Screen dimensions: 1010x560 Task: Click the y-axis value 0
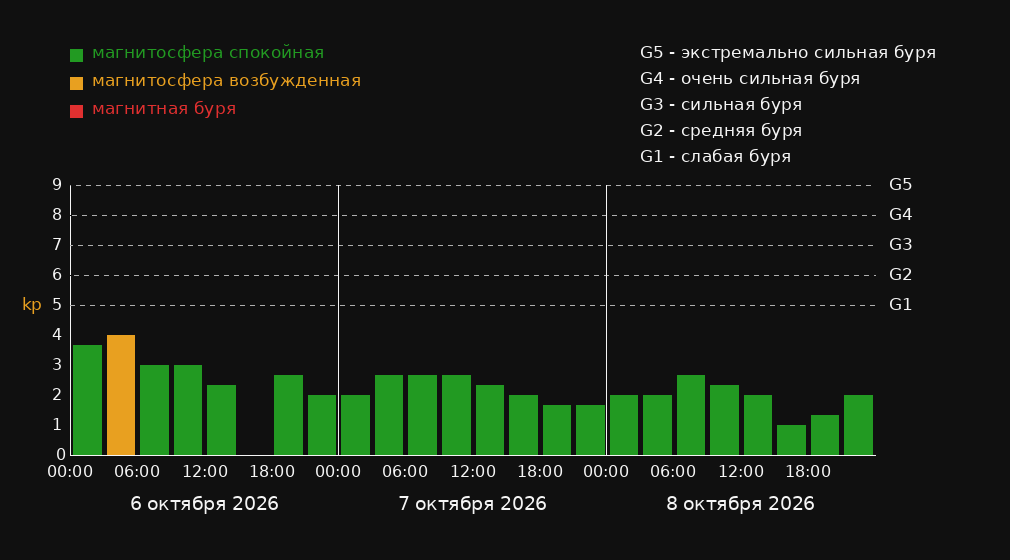(60, 455)
